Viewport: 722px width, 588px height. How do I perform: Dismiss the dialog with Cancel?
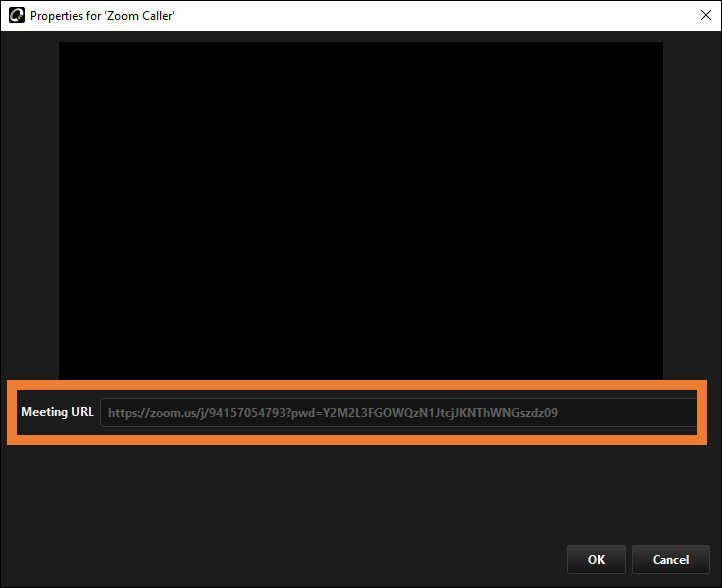coord(670,559)
